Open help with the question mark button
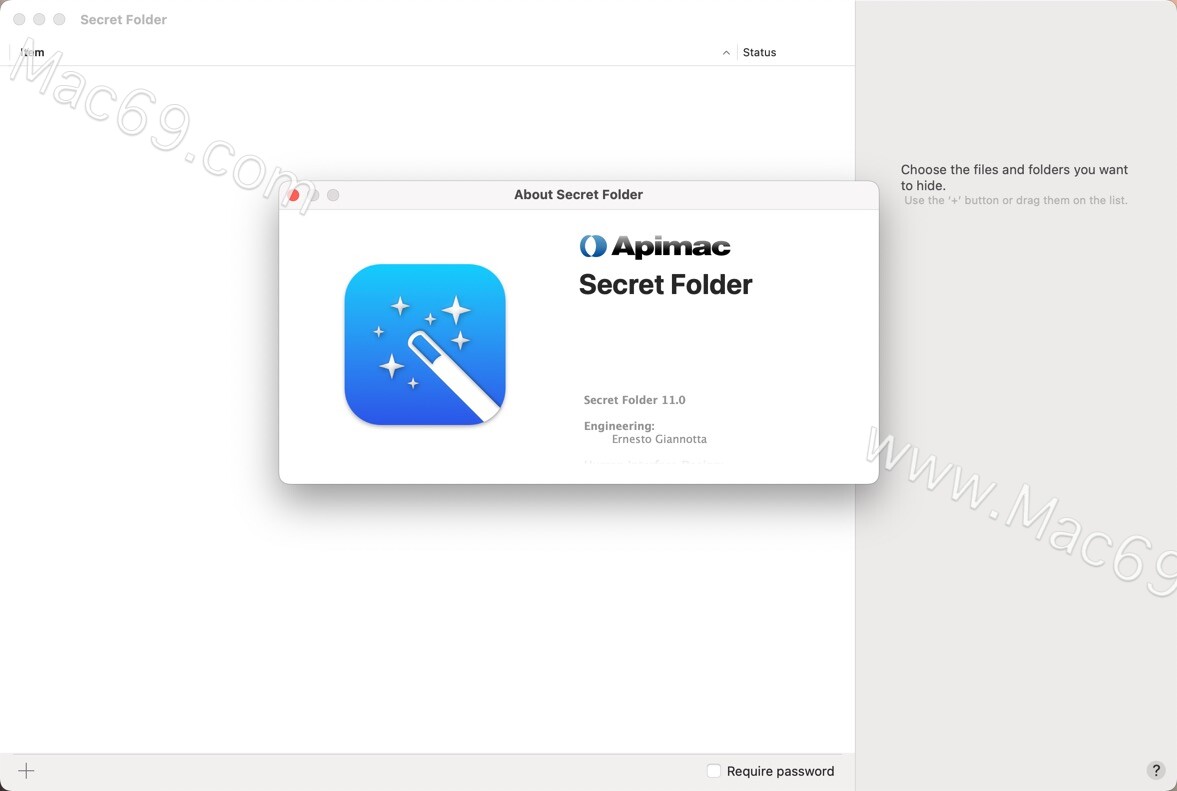This screenshot has height=791, width=1177. click(x=1156, y=770)
